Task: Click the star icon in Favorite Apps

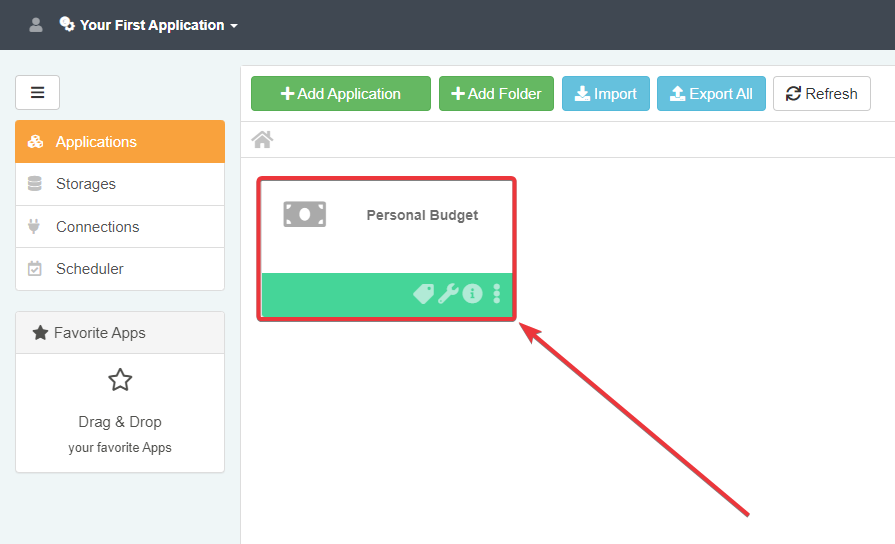Action: click(x=120, y=380)
